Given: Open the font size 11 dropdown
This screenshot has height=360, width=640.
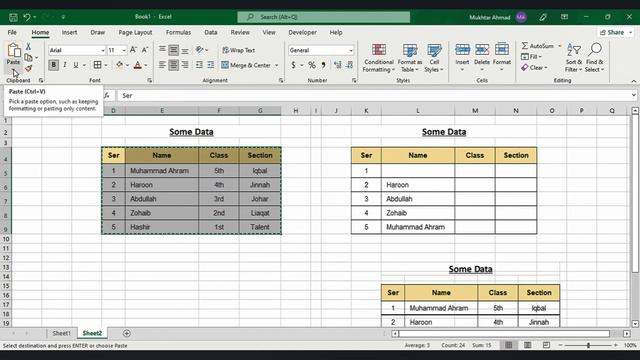Looking at the screenshot, I should coord(124,50).
